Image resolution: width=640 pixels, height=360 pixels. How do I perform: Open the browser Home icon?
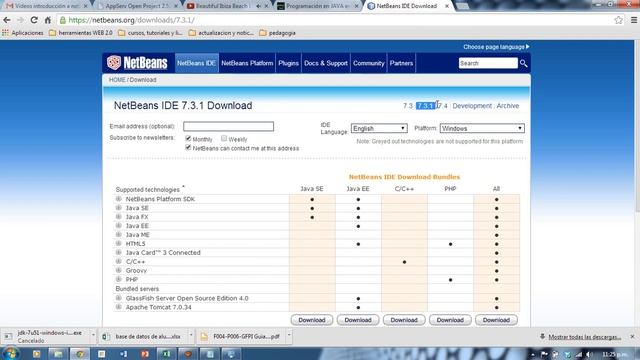tap(48, 20)
